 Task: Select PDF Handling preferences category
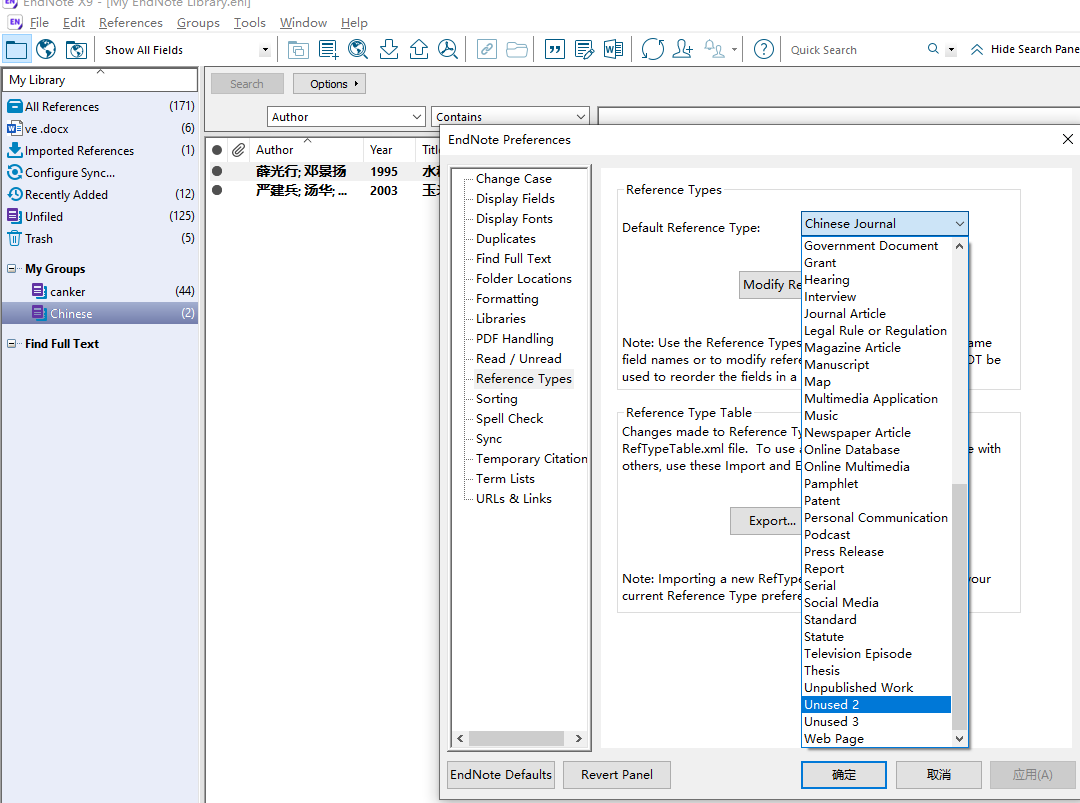click(515, 338)
